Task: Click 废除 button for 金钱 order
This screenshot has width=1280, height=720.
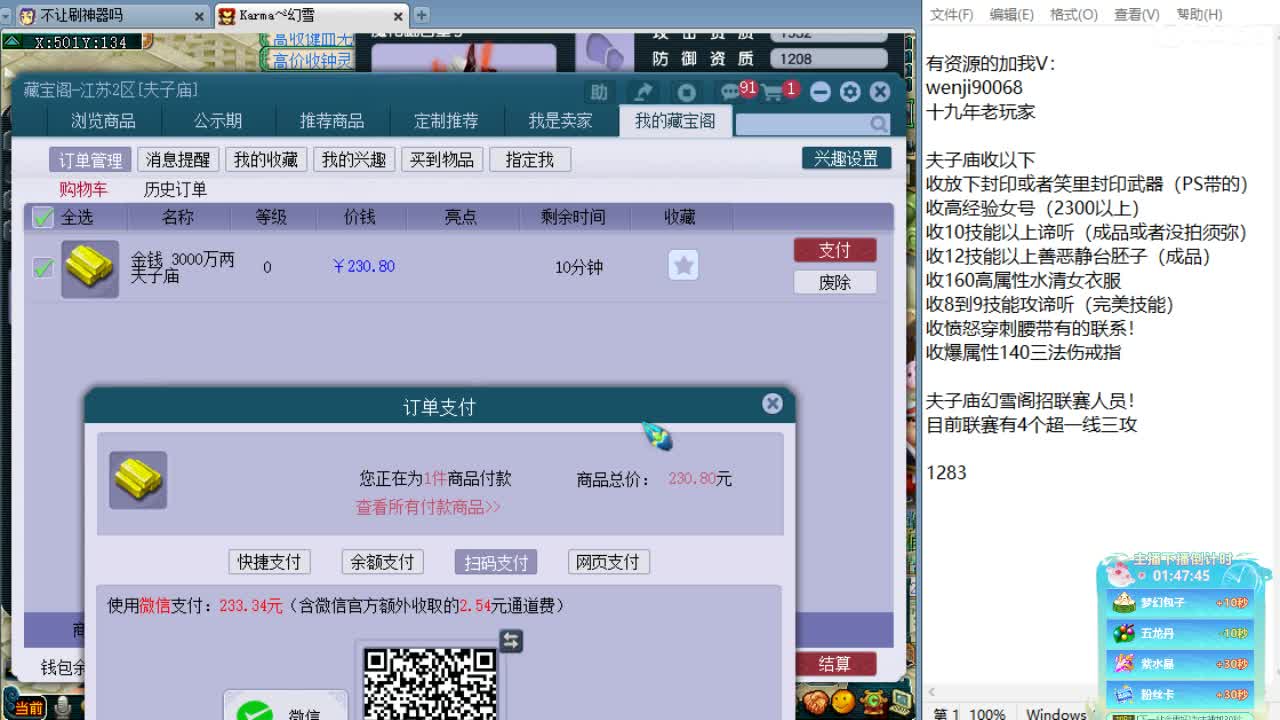Action: (835, 282)
